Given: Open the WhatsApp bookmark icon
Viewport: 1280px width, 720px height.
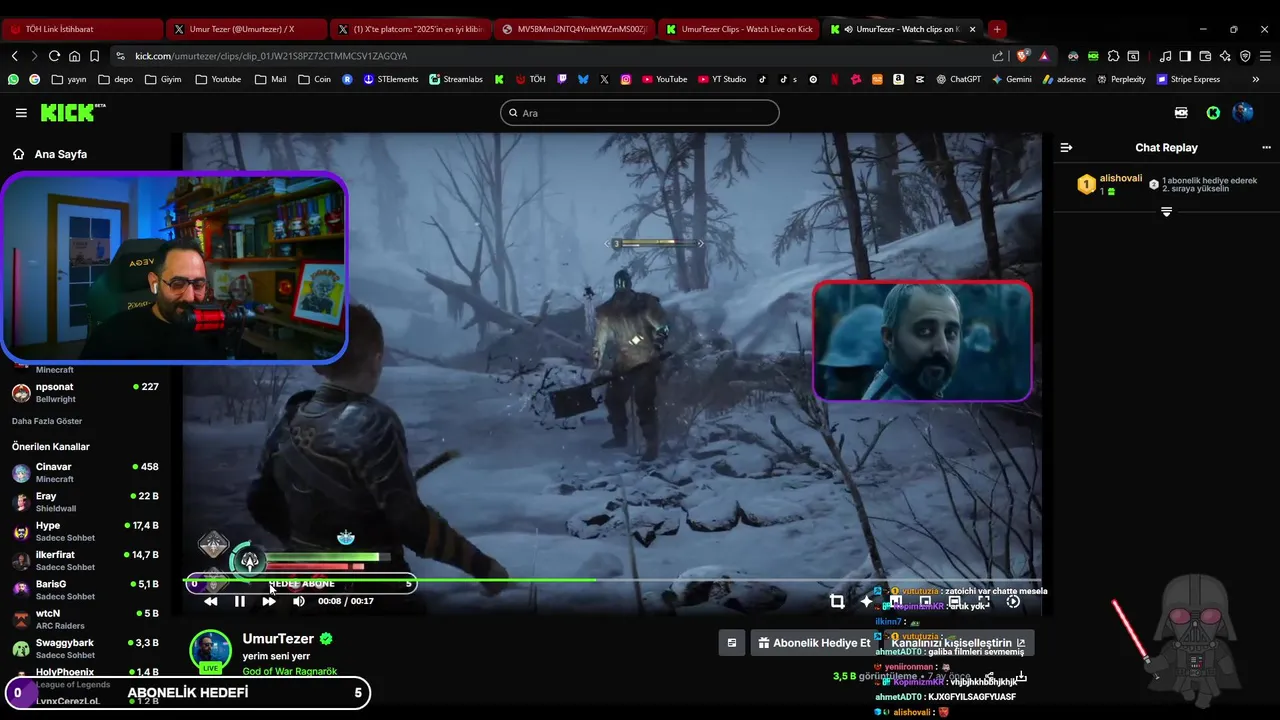Looking at the screenshot, I should coord(13,79).
